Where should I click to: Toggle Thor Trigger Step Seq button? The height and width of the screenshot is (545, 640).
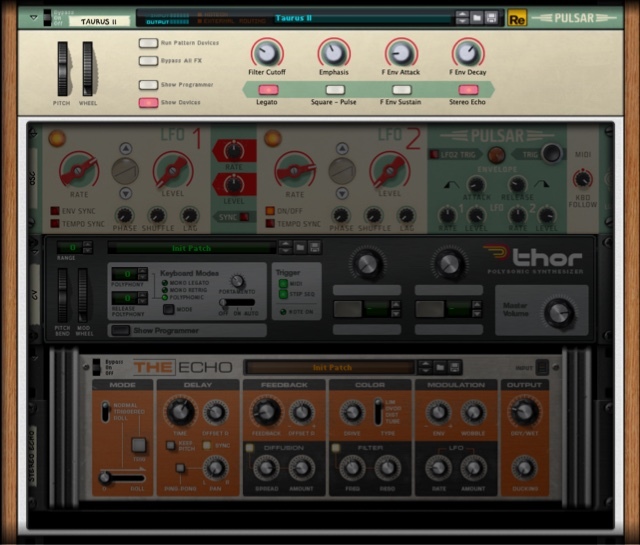(283, 294)
